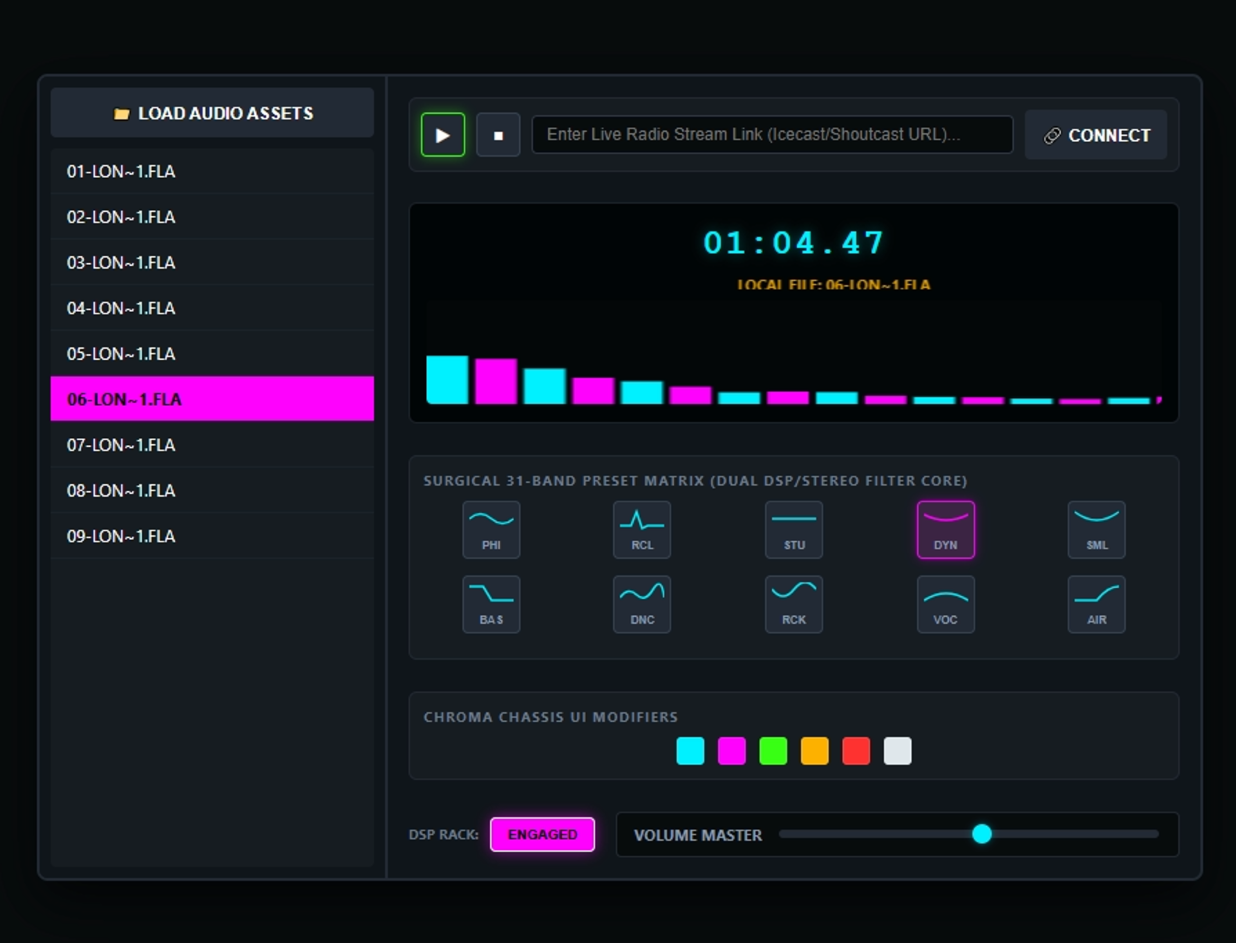Adjust the Volume Master slider
The height and width of the screenshot is (943, 1236).
tap(968, 834)
